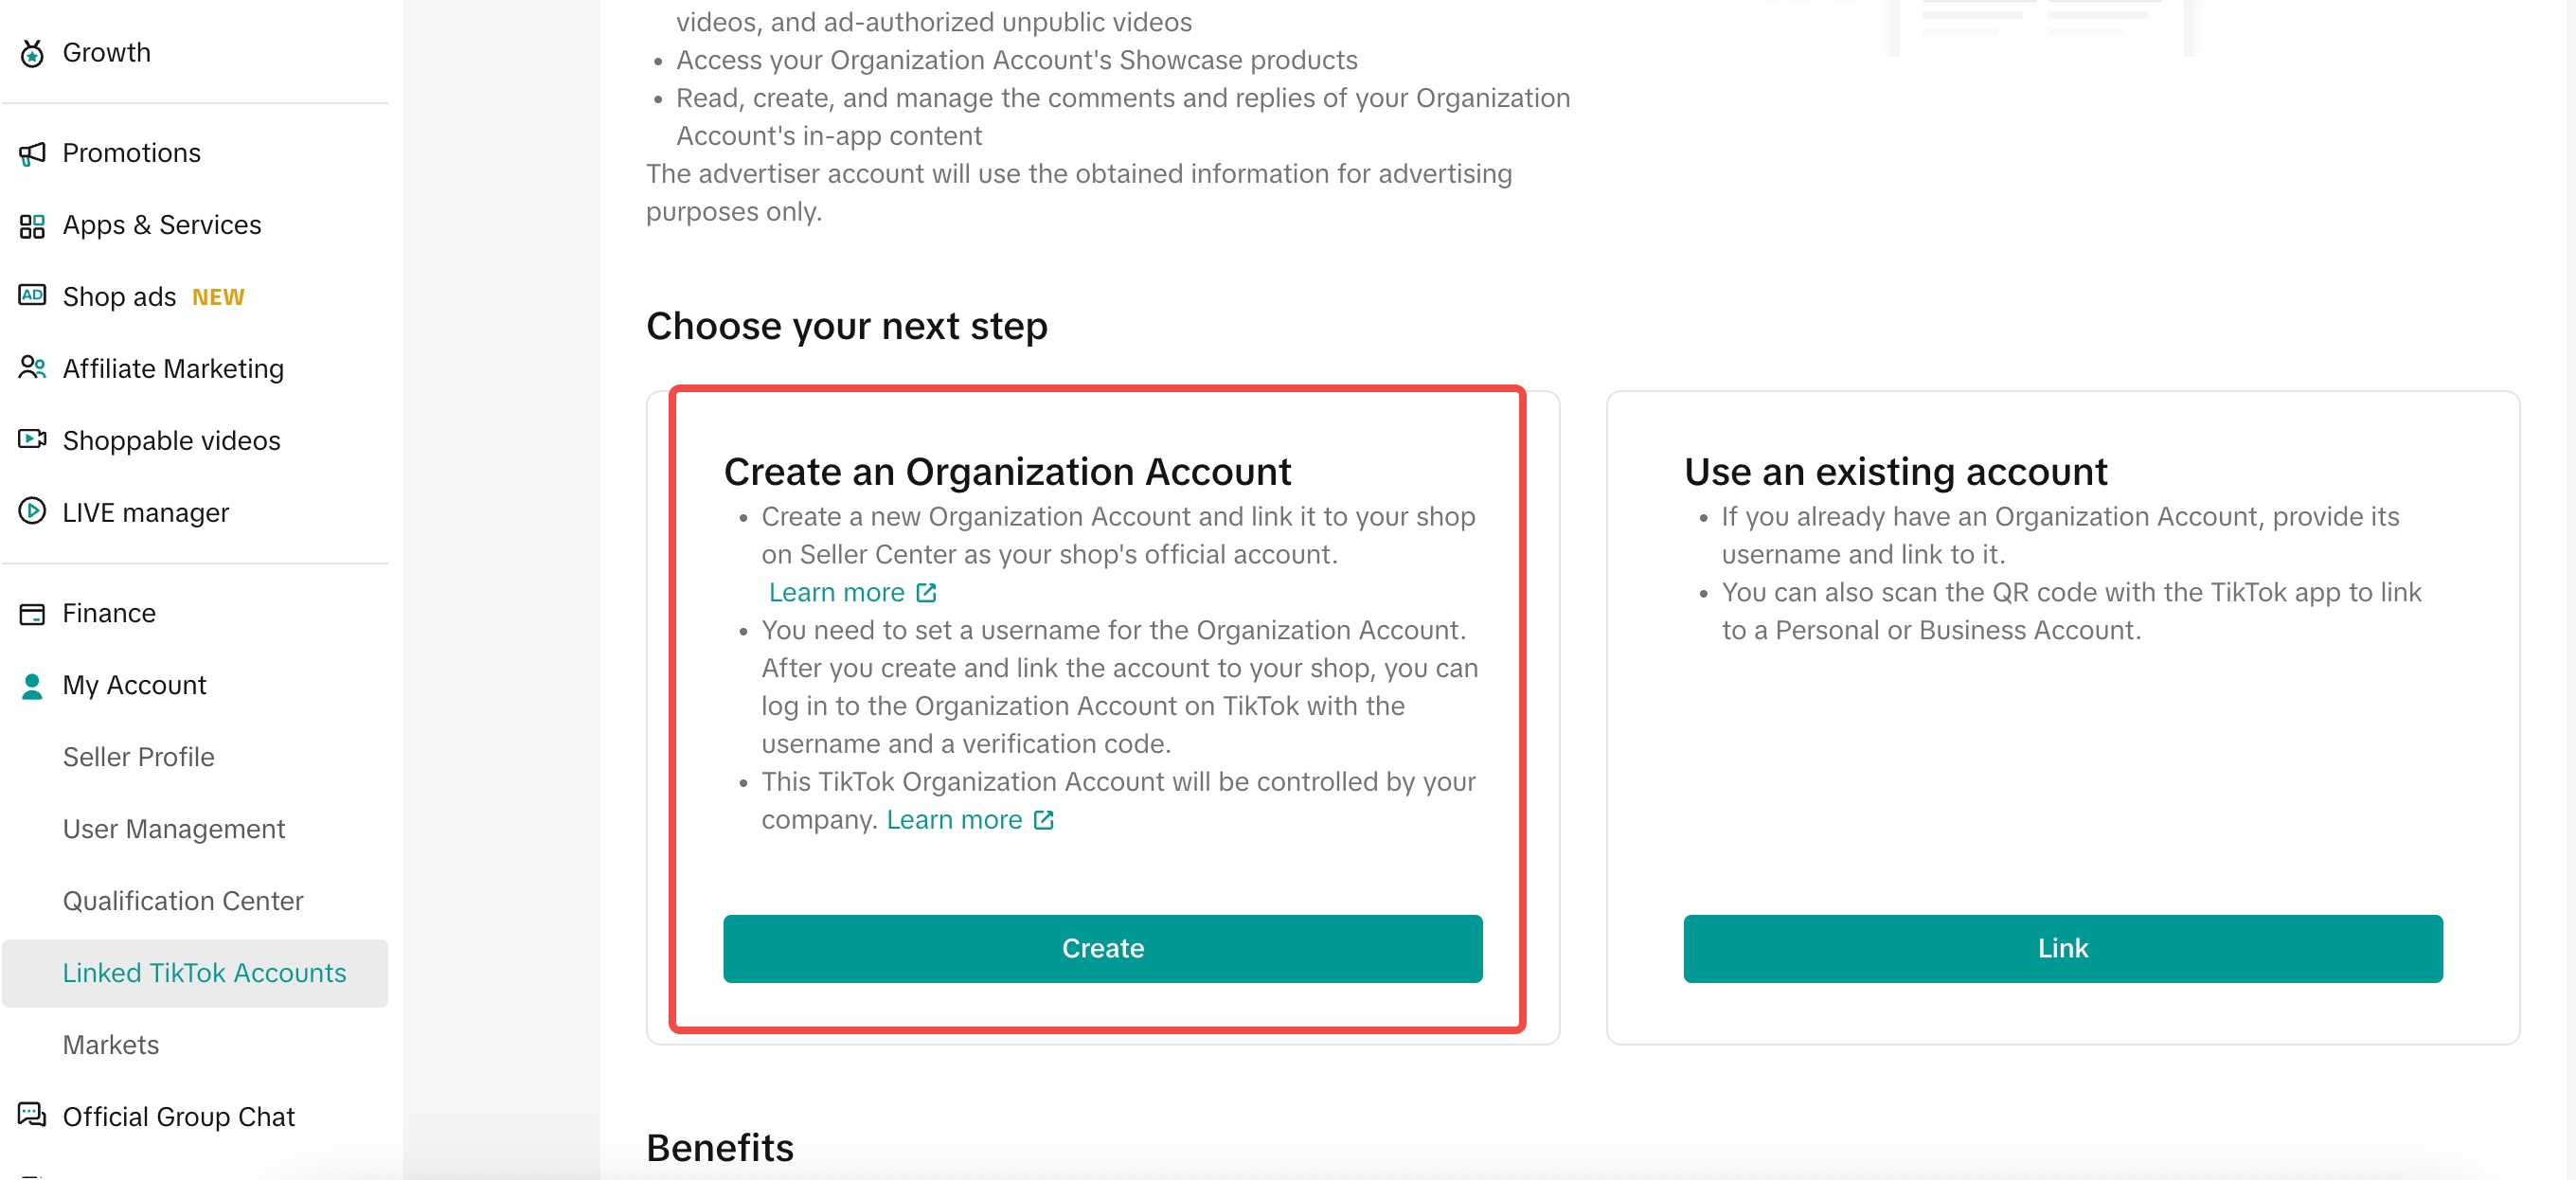Viewport: 2576px width, 1180px height.
Task: Click the Use an existing account card heading
Action: coord(1895,472)
